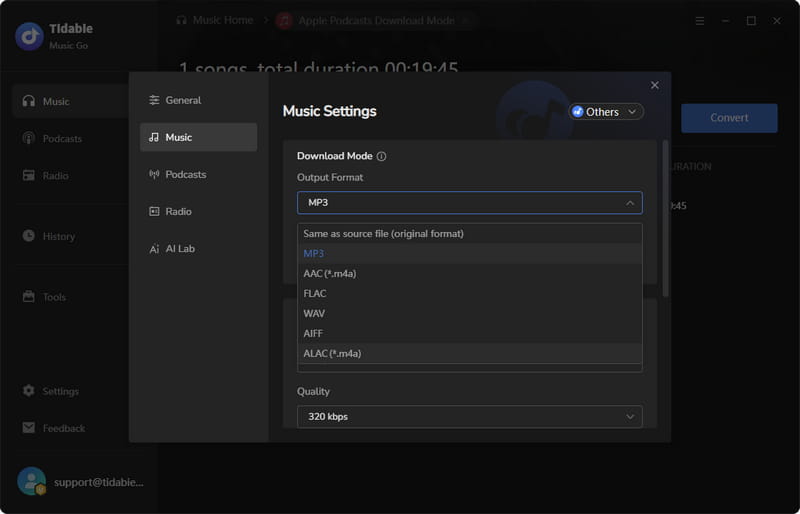Click the support@tidable account avatar
800x514 pixels.
pos(32,481)
